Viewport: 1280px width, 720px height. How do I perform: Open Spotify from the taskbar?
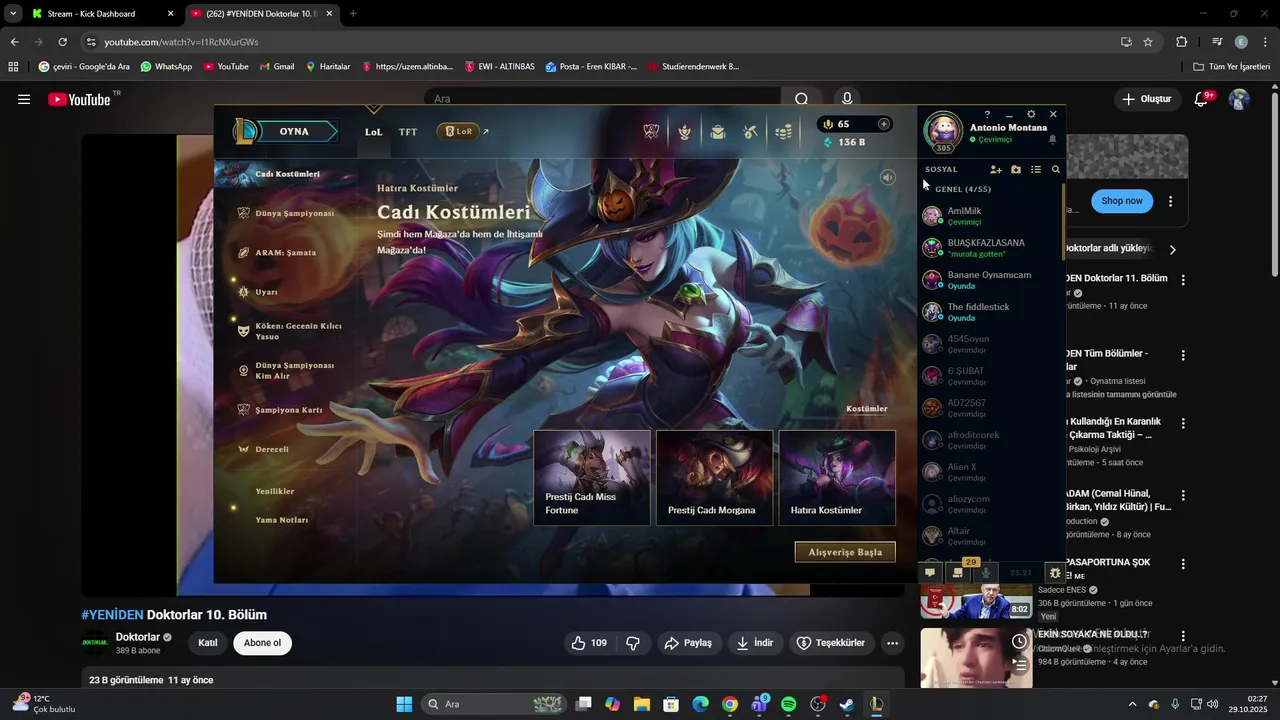[788, 704]
